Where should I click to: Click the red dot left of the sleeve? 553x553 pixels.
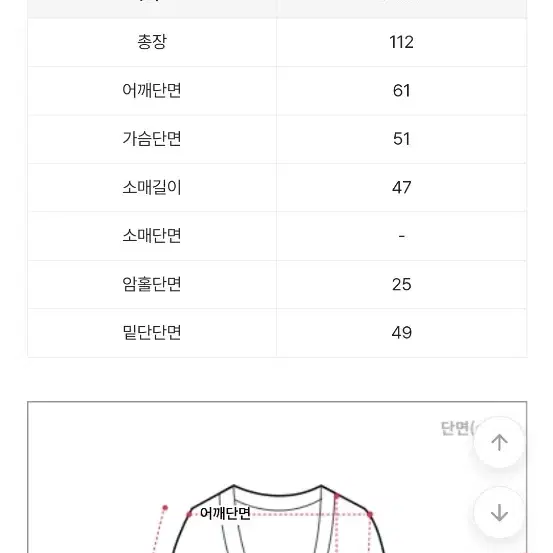point(165,508)
